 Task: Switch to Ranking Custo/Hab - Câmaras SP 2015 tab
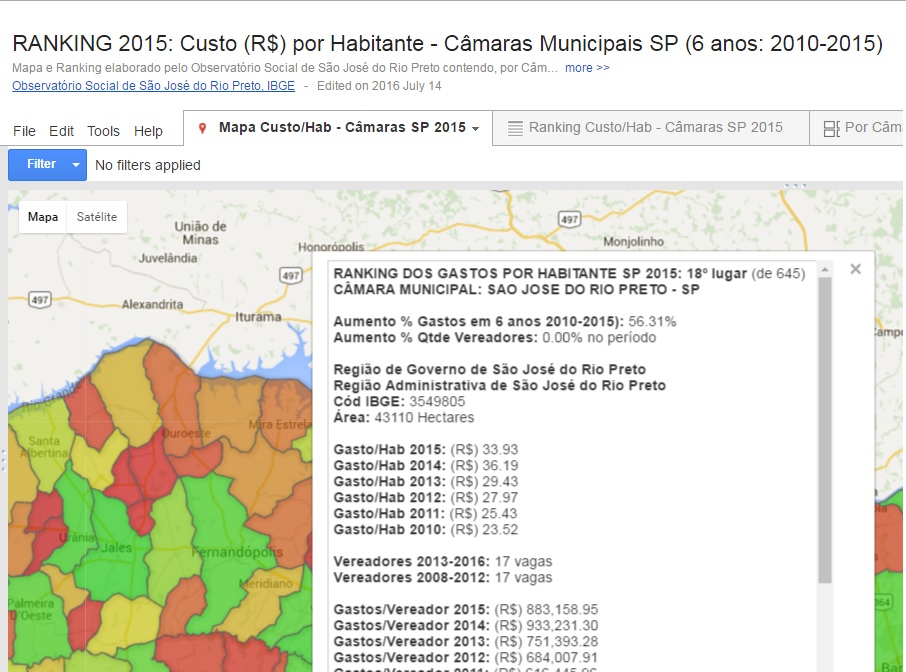coord(655,128)
